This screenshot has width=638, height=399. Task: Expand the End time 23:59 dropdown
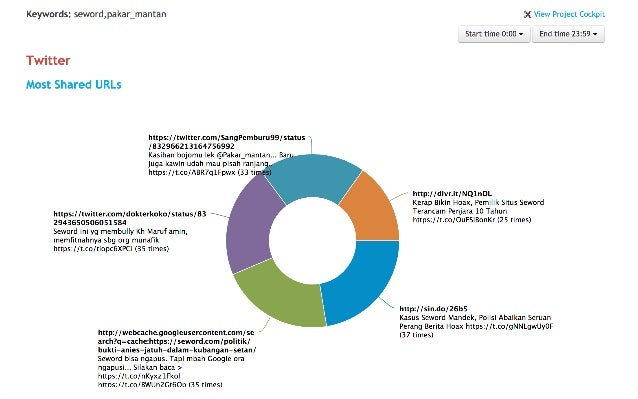pos(568,34)
